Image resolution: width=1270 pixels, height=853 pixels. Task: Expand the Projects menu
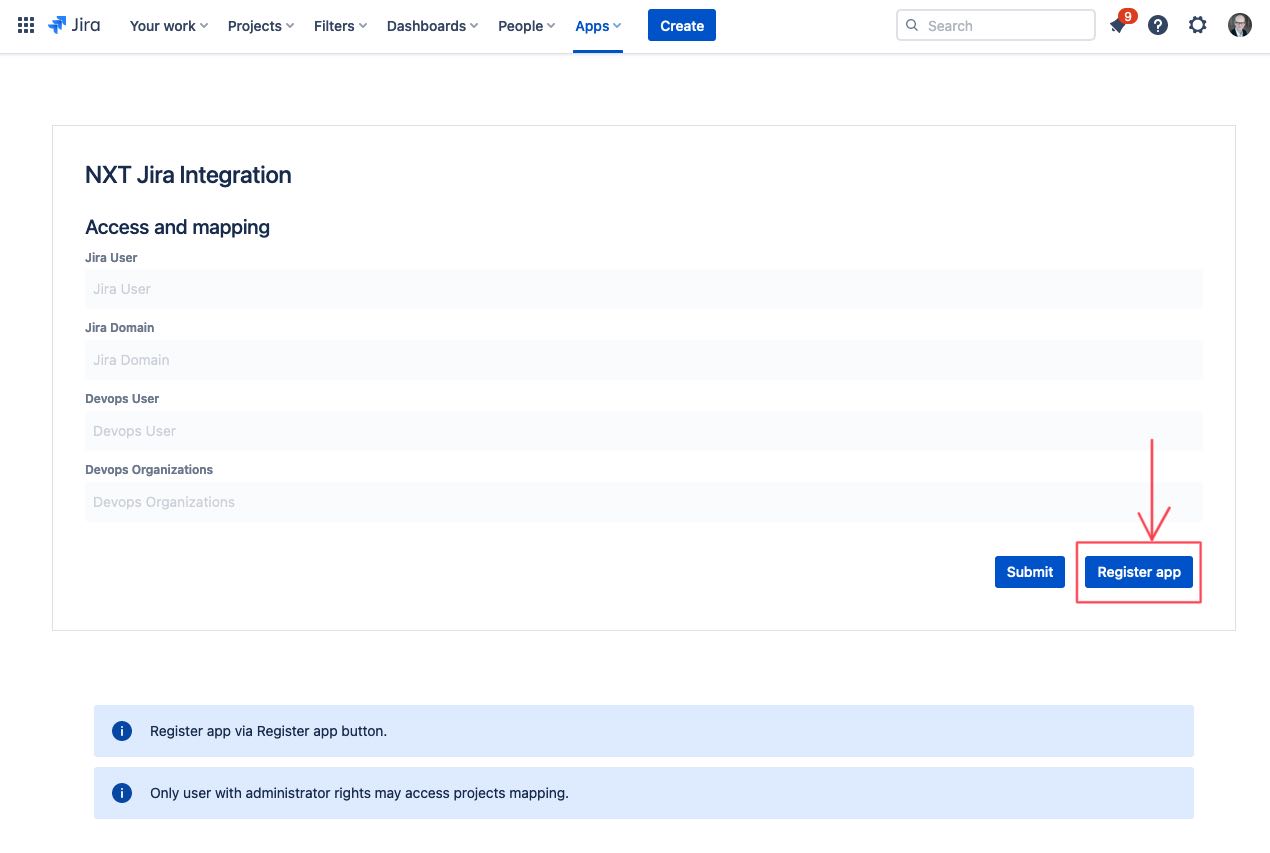click(260, 26)
